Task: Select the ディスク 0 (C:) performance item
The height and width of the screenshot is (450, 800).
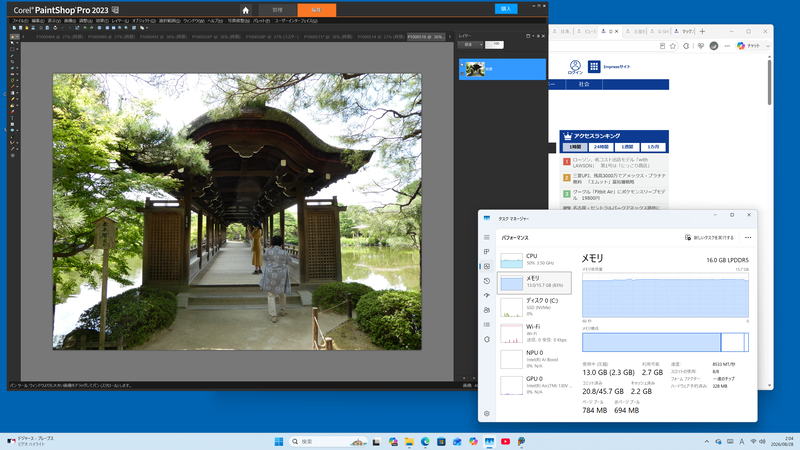Action: tap(535, 307)
